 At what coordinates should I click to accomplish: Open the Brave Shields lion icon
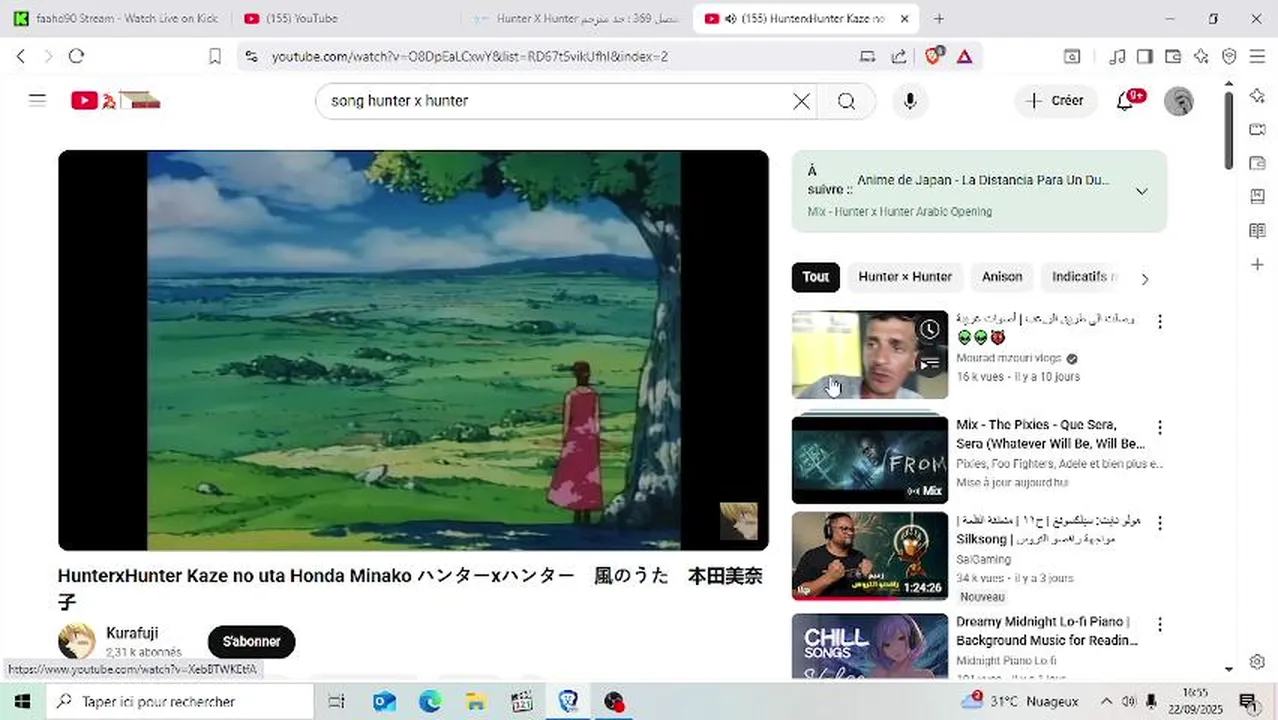pos(933,57)
